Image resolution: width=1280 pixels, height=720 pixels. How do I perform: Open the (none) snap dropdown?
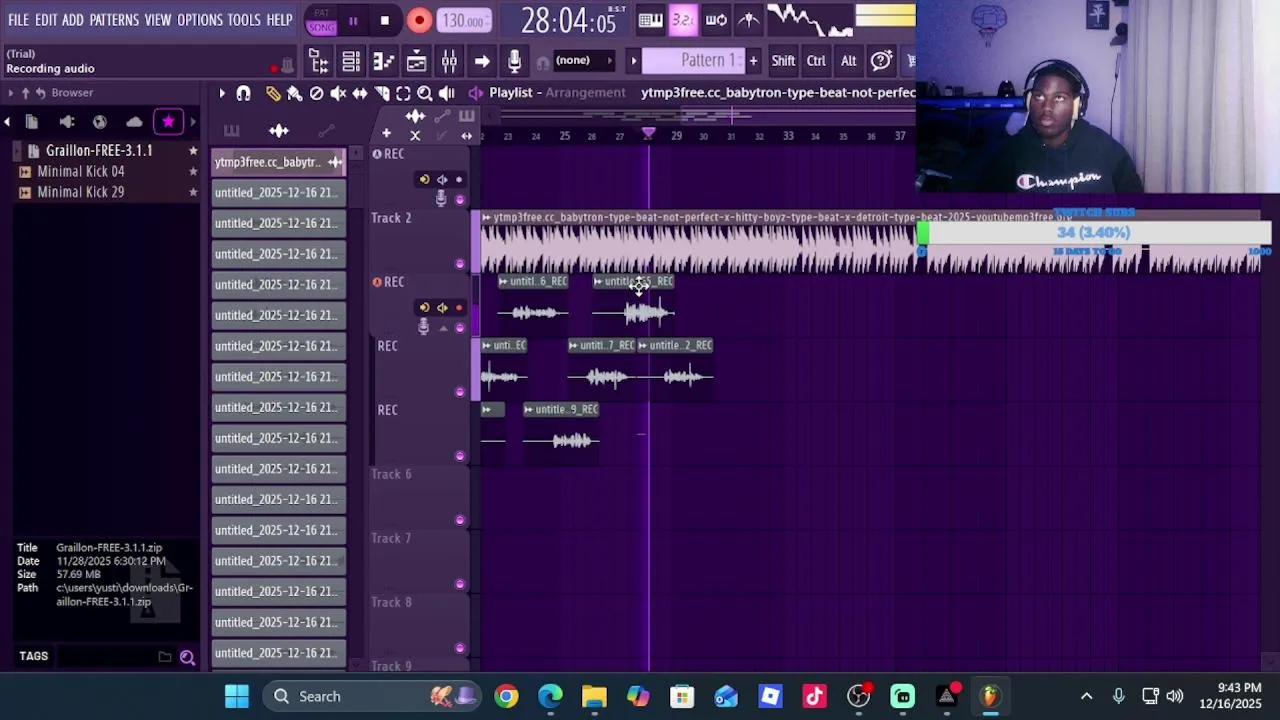pos(582,61)
